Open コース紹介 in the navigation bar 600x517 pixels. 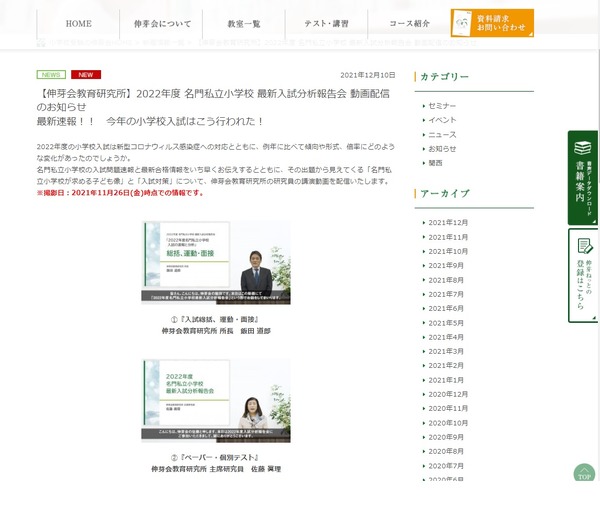coord(408,23)
